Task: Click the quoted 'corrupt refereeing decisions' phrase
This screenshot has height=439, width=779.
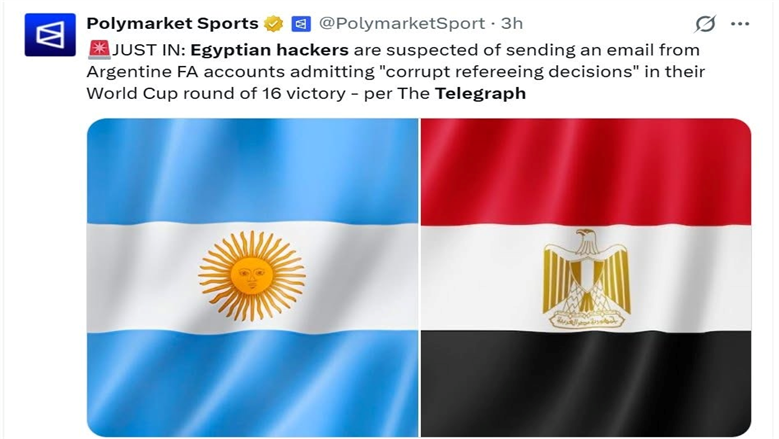Action: (x=503, y=72)
